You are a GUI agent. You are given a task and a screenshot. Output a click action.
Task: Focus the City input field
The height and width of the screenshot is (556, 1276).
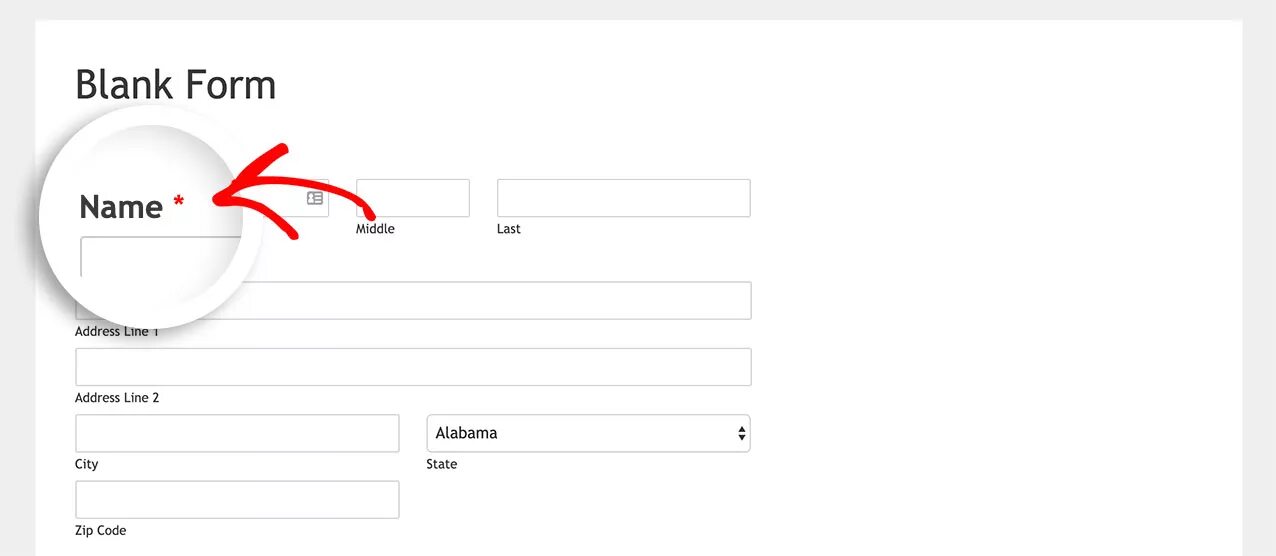click(x=237, y=433)
